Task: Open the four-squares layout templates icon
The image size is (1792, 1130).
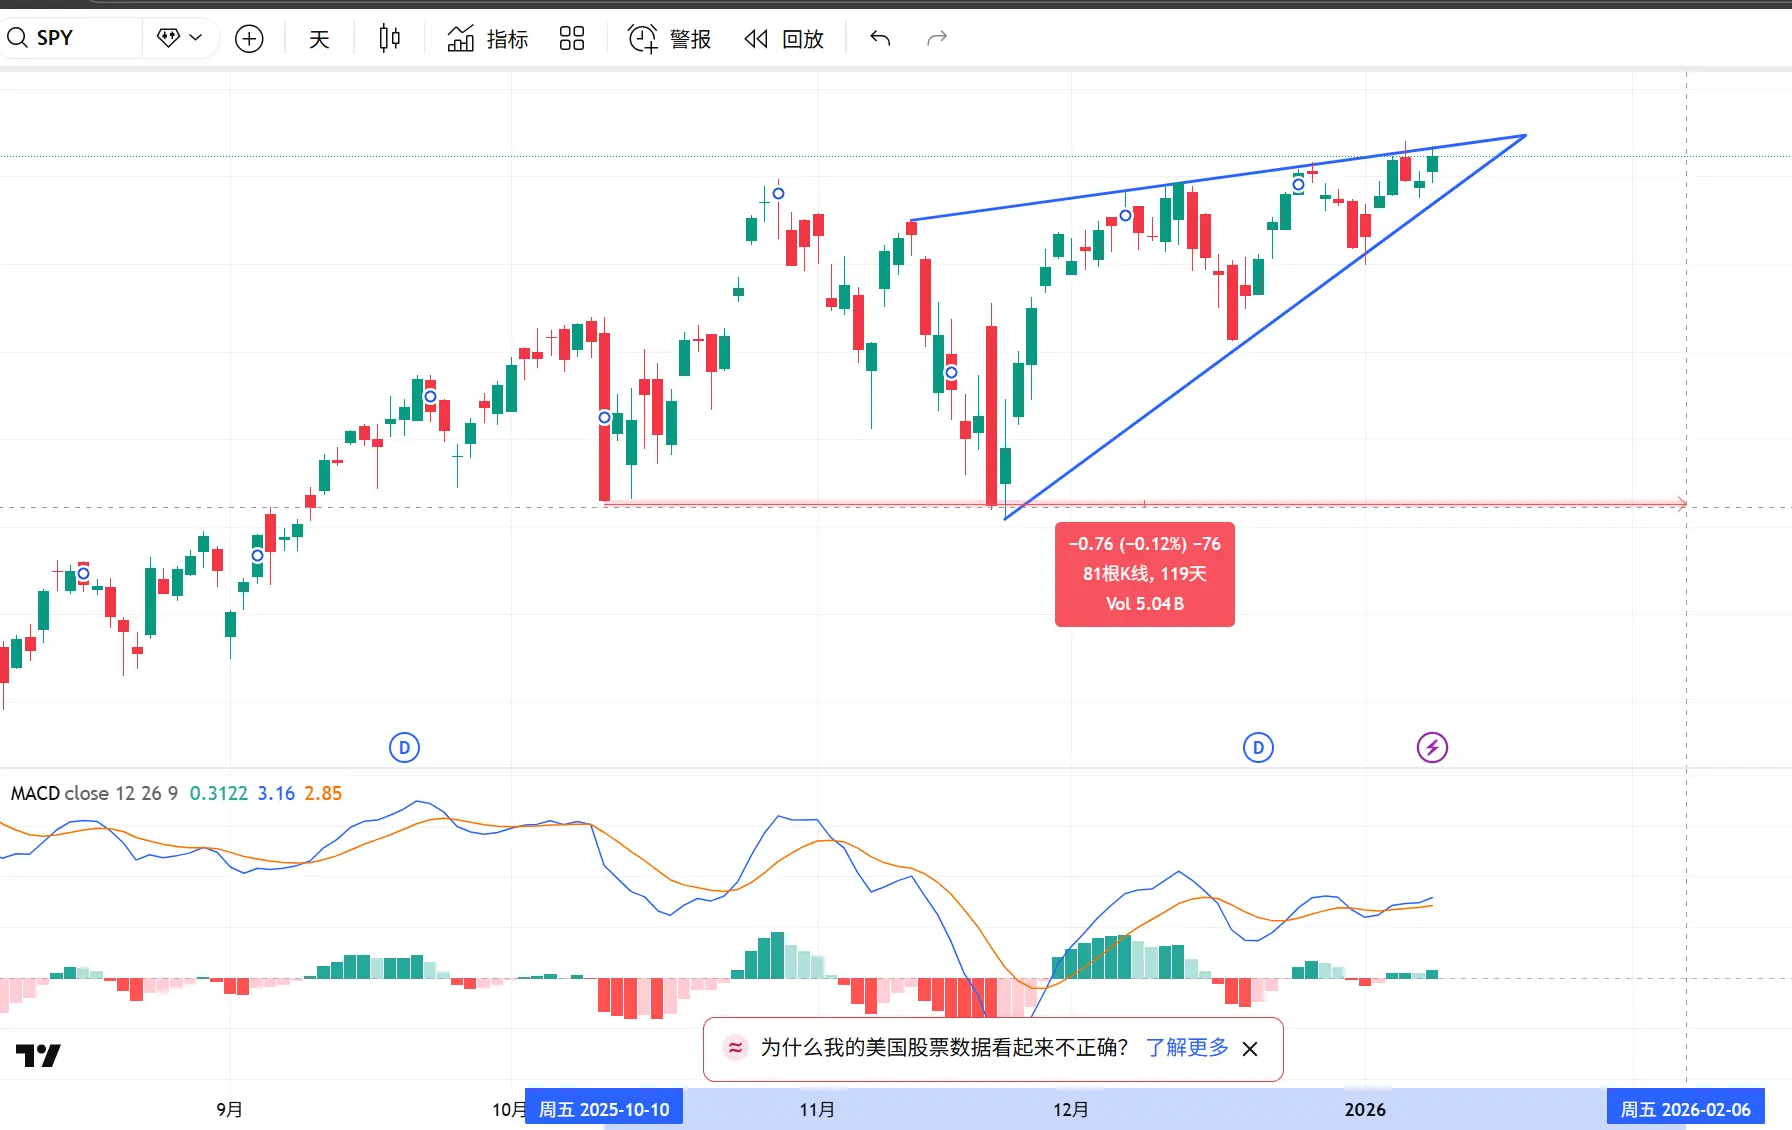Action: 572,39
